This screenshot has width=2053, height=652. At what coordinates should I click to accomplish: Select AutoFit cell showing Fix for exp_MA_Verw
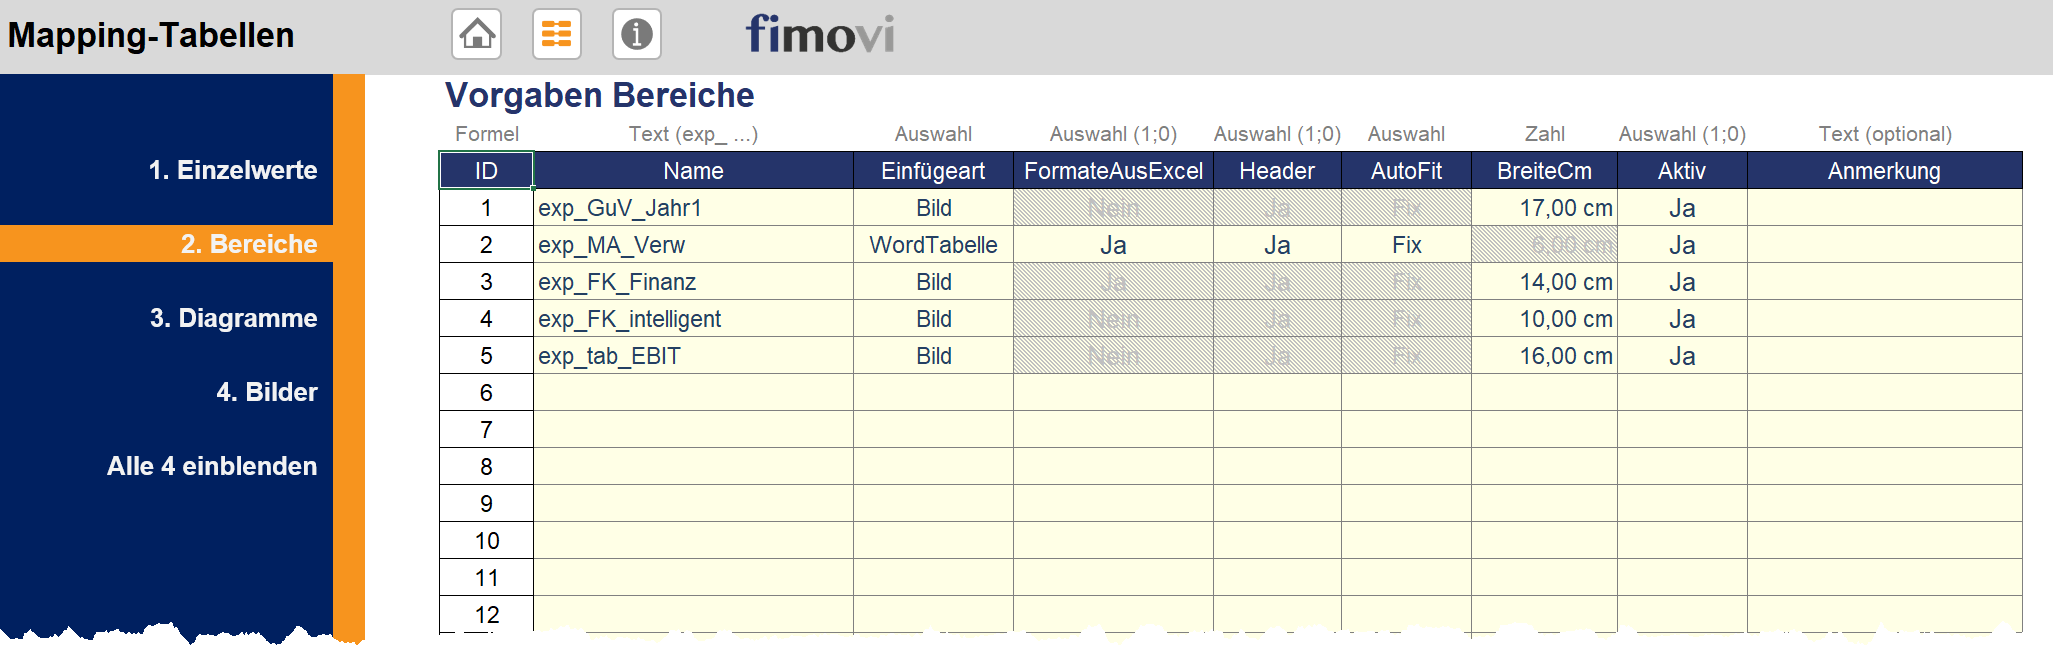(x=1406, y=245)
